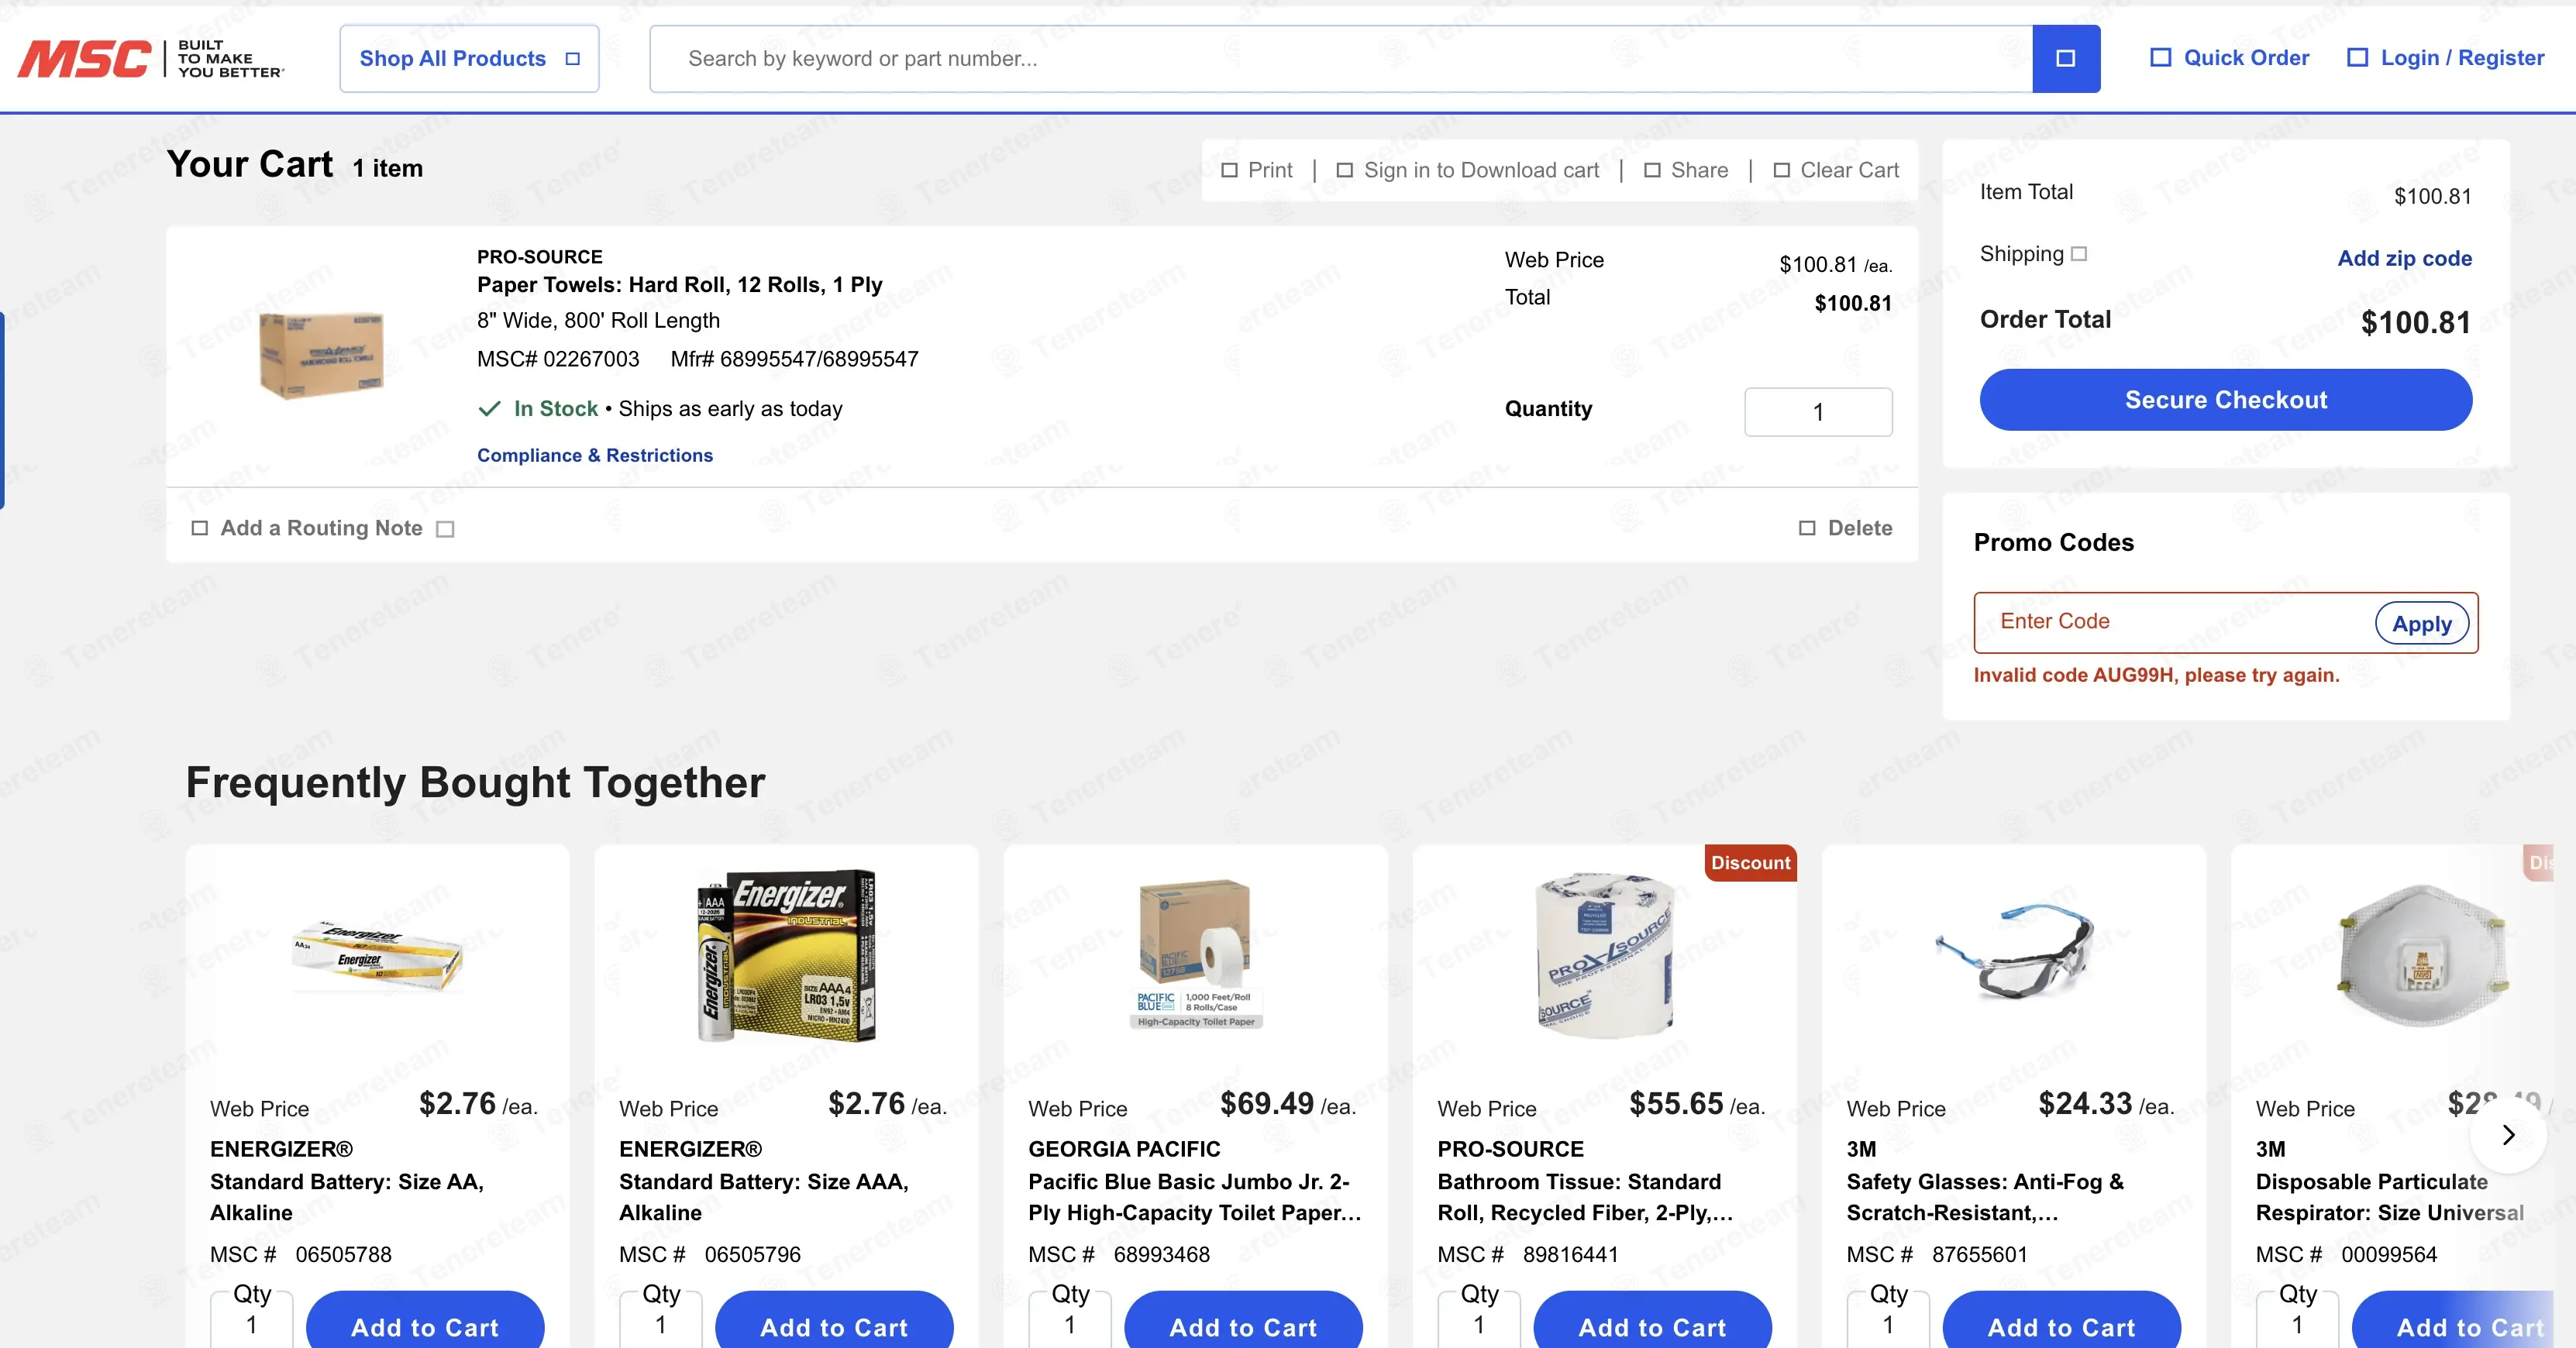Click the search keyword input field
This screenshot has height=1348, width=2576.
click(x=1341, y=59)
